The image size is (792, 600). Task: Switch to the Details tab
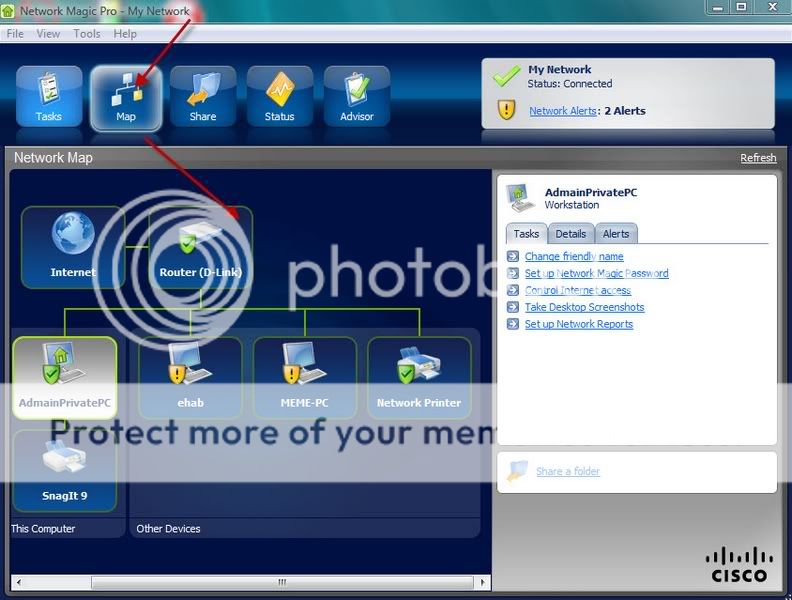570,234
